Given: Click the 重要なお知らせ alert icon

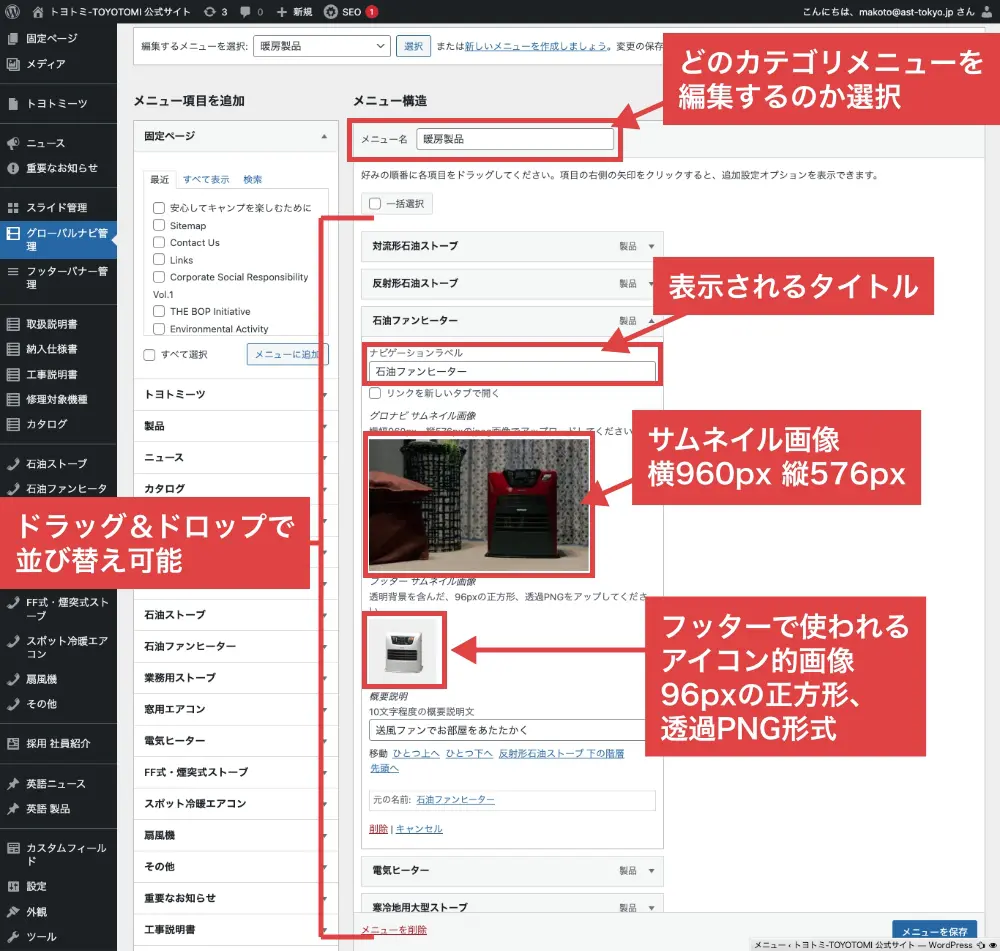Looking at the screenshot, I should point(13,168).
